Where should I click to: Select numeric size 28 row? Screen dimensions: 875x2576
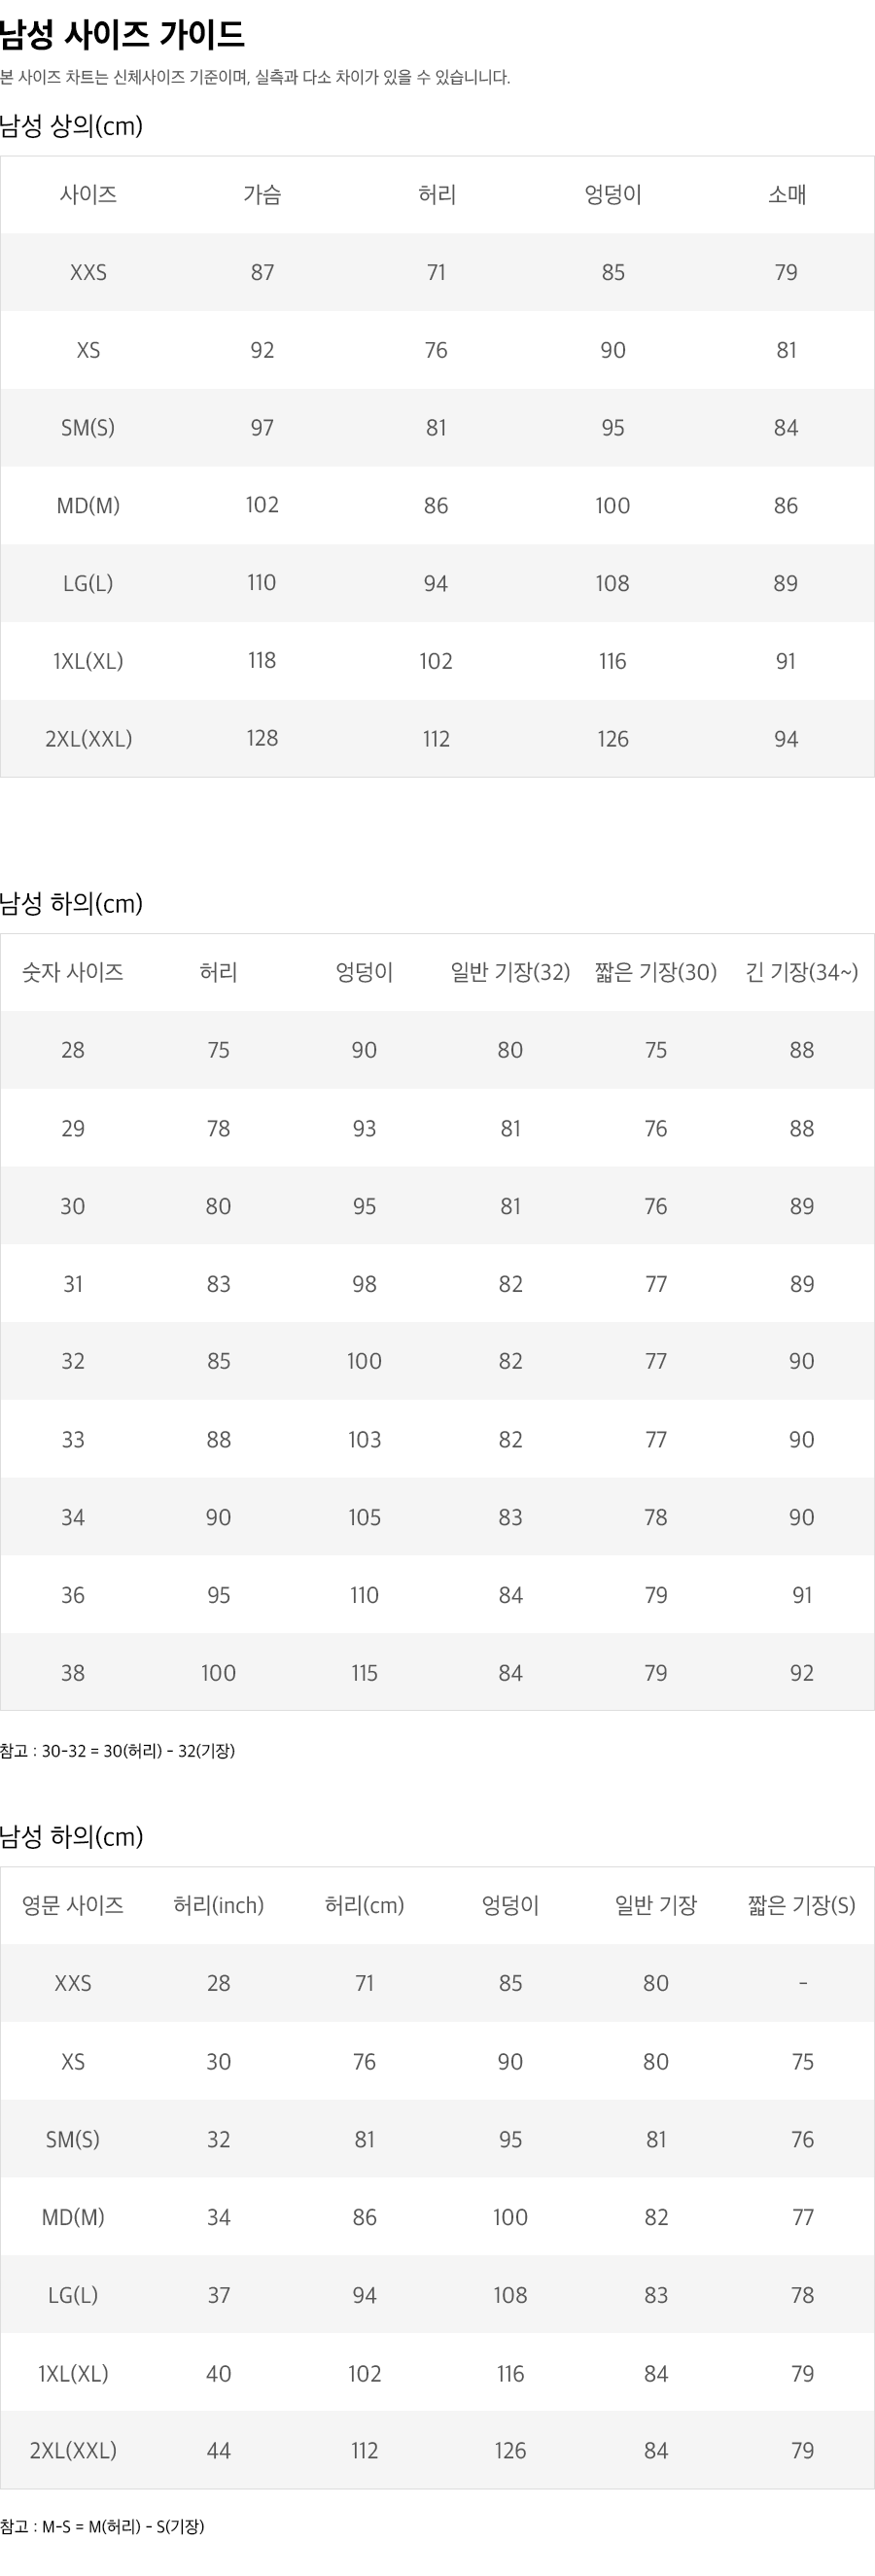click(437, 1050)
